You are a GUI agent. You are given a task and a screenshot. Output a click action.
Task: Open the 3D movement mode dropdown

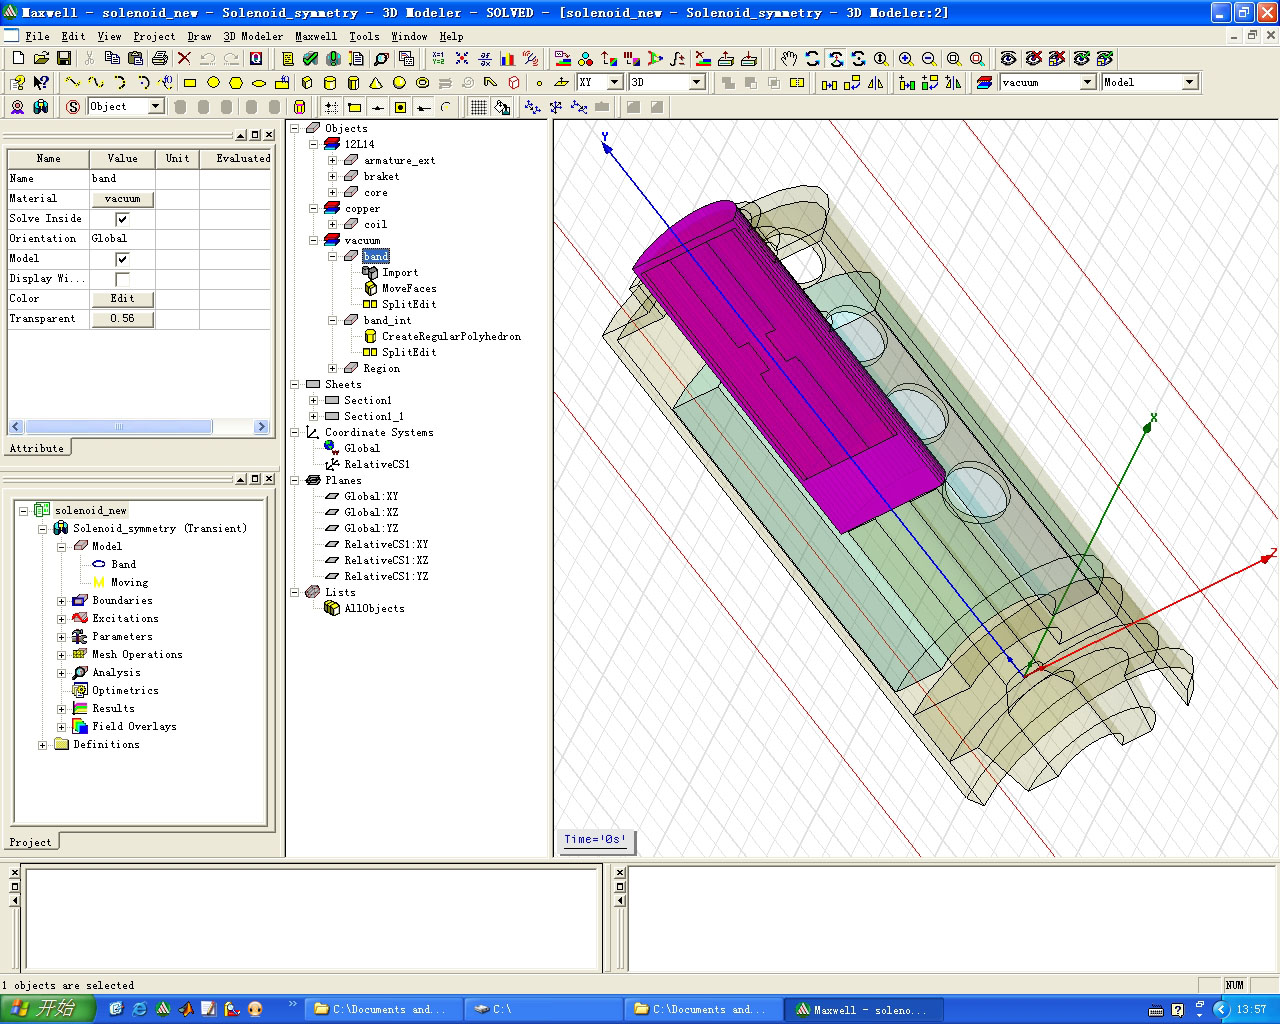(x=696, y=82)
